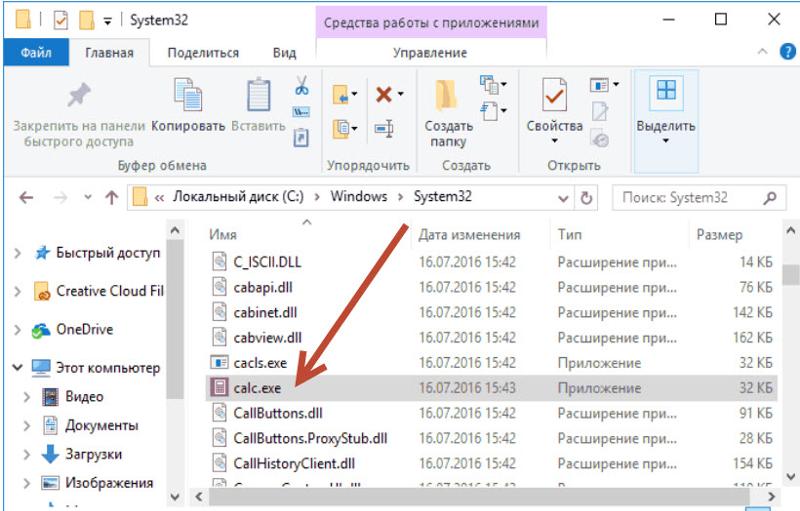Switch to the Вид ribbon tab
The image size is (800, 511).
click(x=284, y=53)
